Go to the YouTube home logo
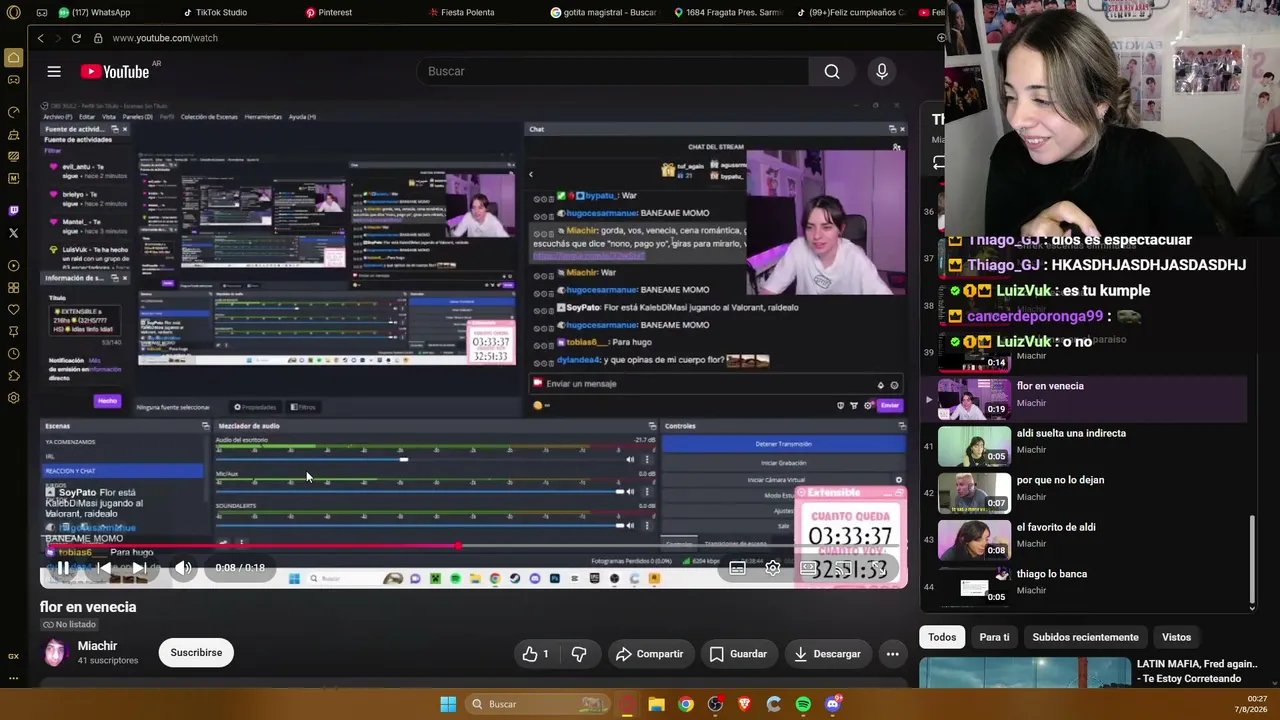The height and width of the screenshot is (720, 1280). [x=115, y=71]
